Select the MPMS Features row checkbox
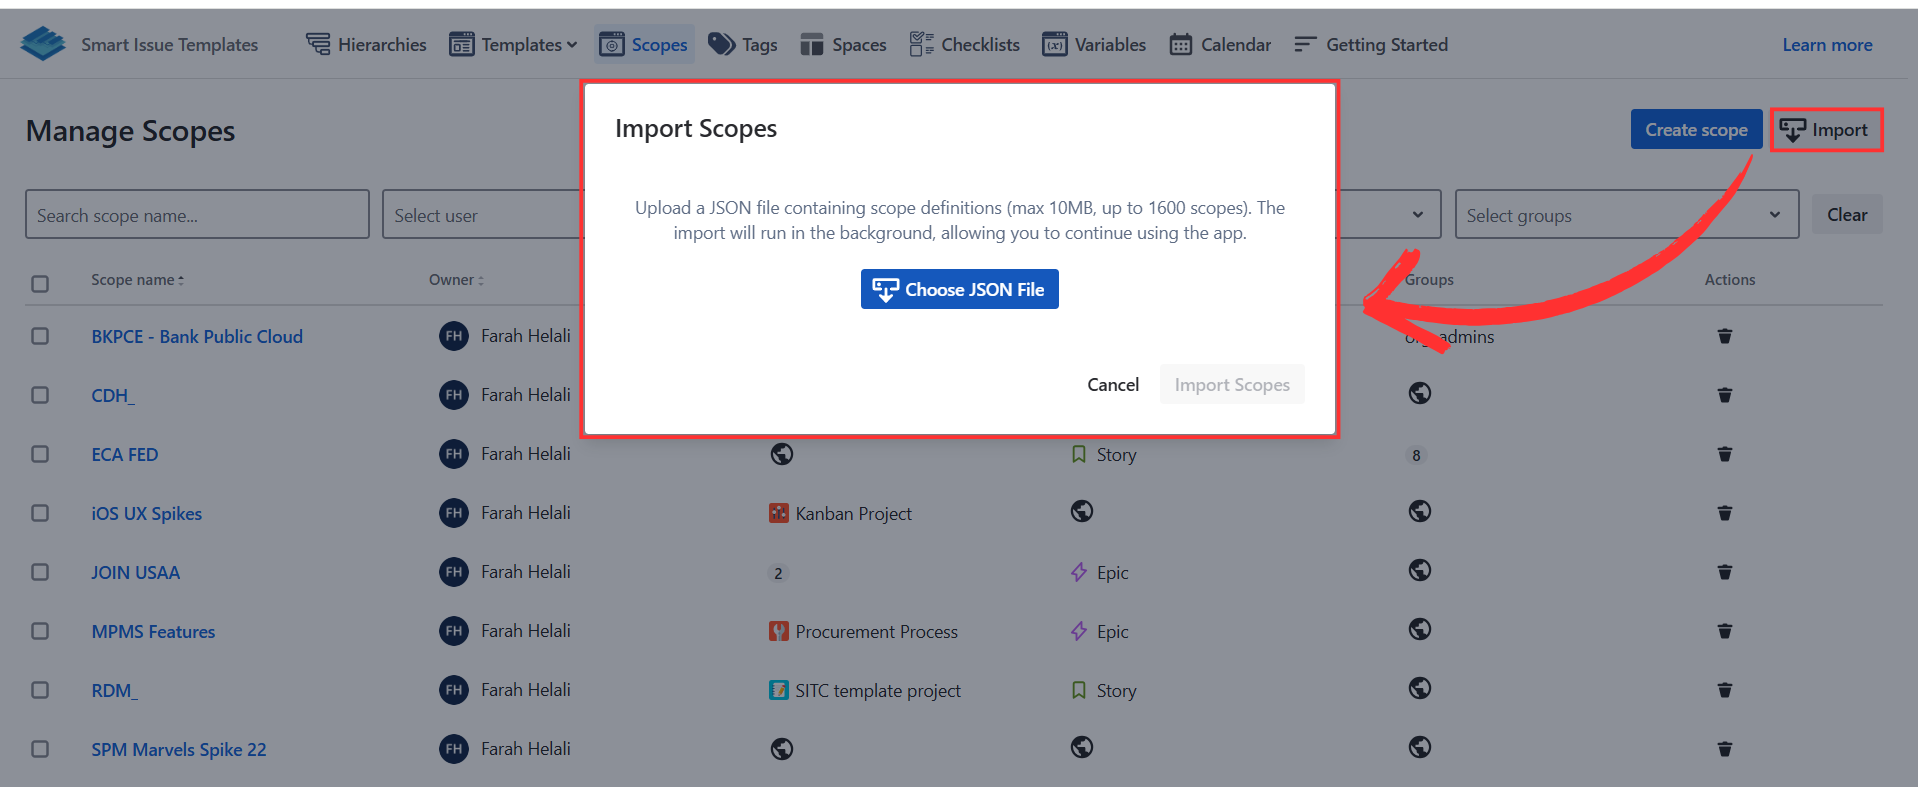Viewport: 1918px width, 787px height. pyautogui.click(x=40, y=631)
